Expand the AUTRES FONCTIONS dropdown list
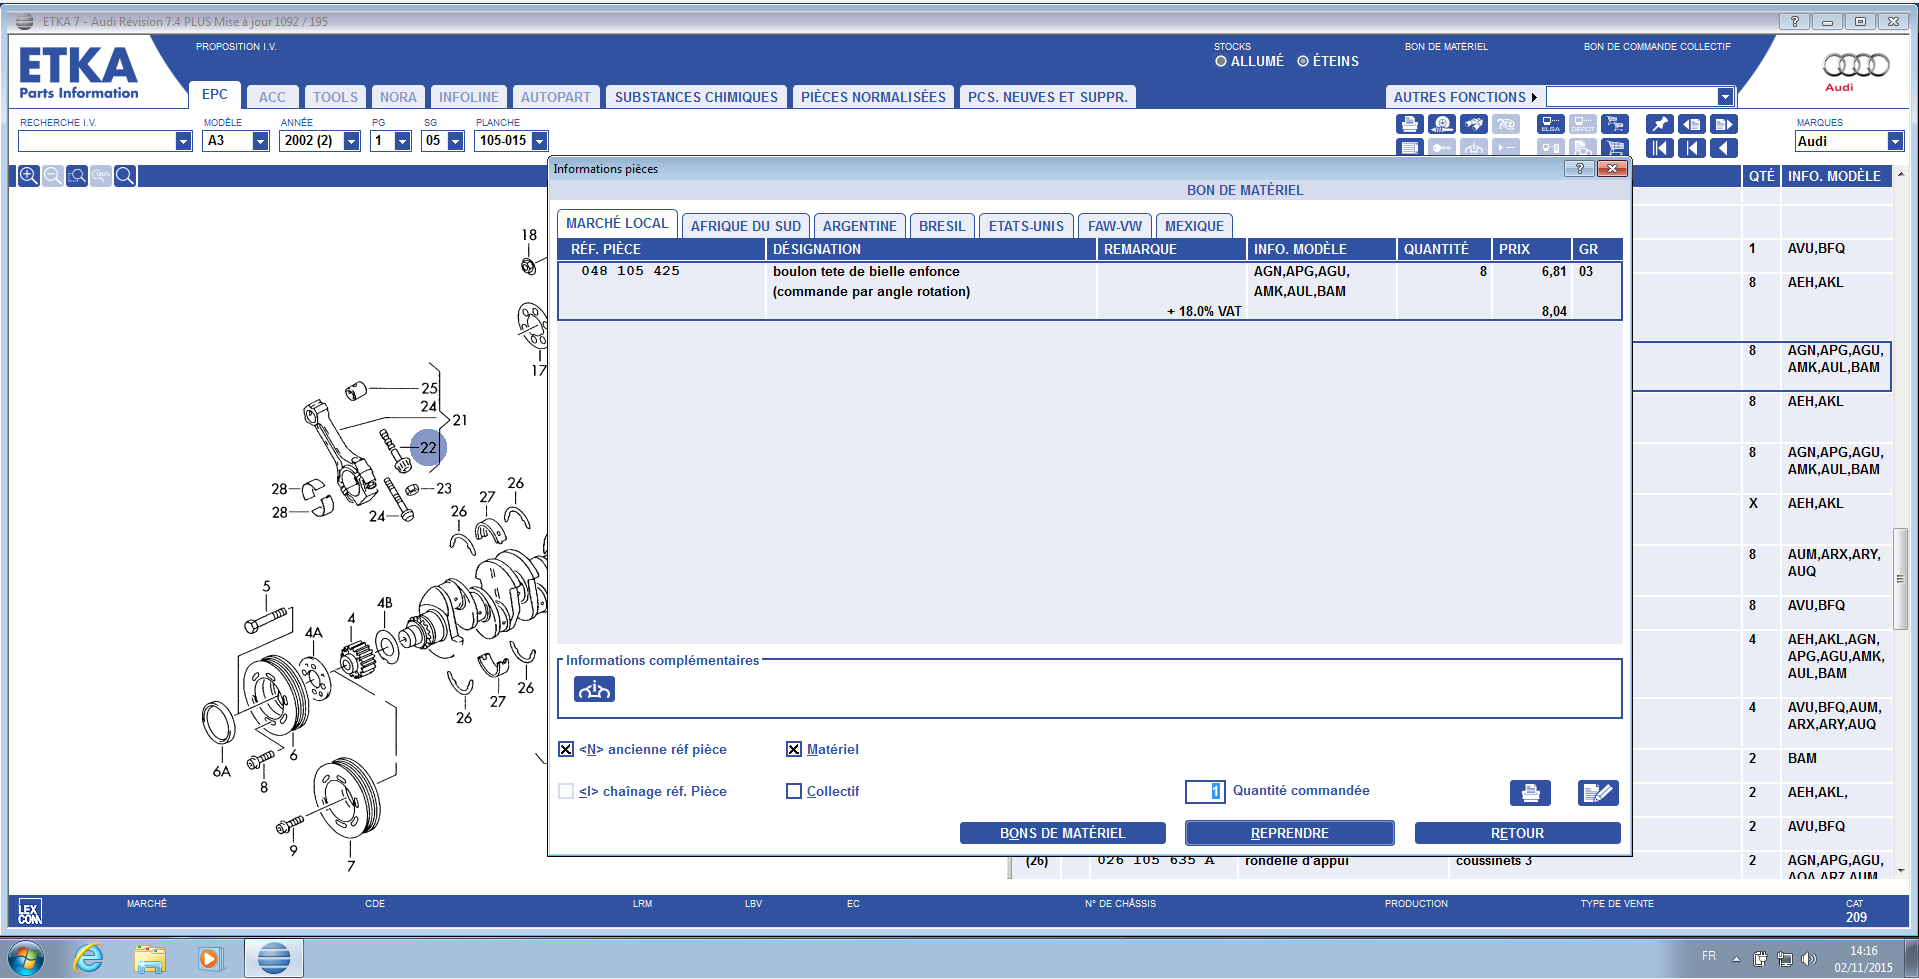Image resolution: width=1919 pixels, height=979 pixels. tap(1725, 97)
